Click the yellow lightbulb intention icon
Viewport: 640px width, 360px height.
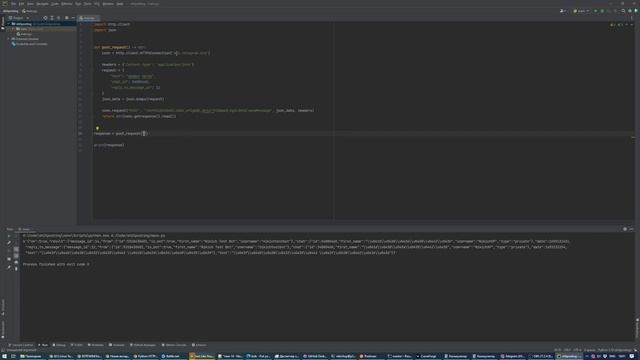(97, 128)
